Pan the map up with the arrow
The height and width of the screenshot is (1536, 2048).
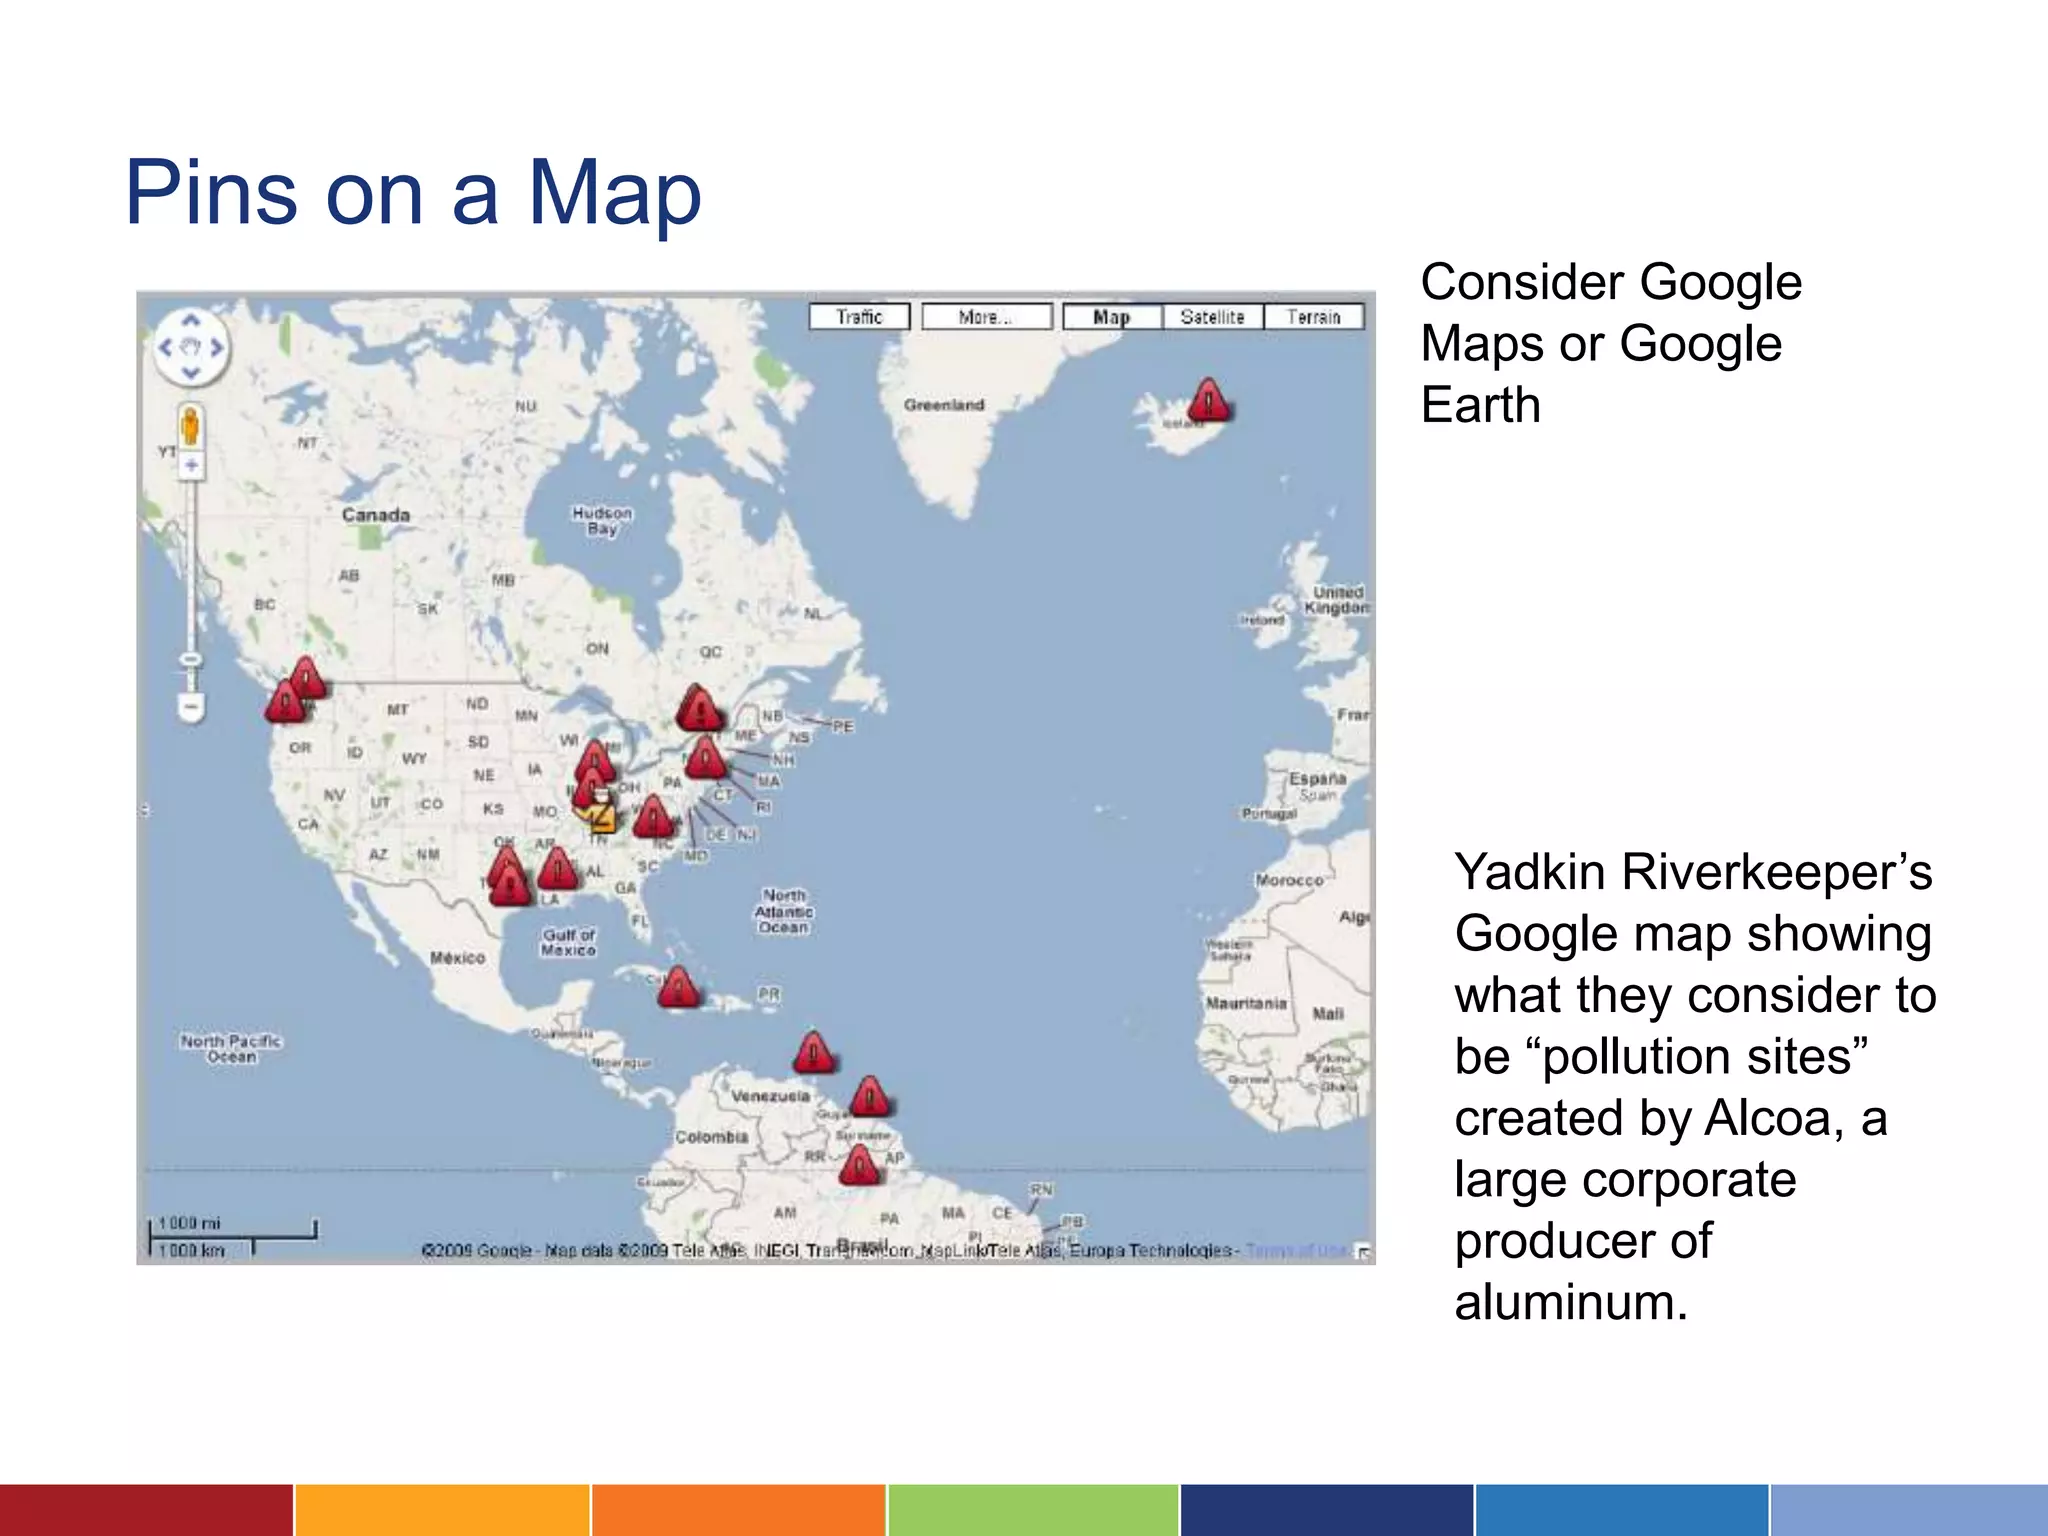[x=191, y=322]
